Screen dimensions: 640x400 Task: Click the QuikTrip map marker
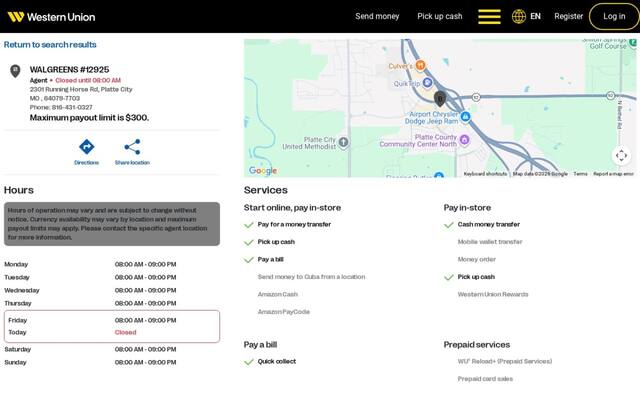427,83
